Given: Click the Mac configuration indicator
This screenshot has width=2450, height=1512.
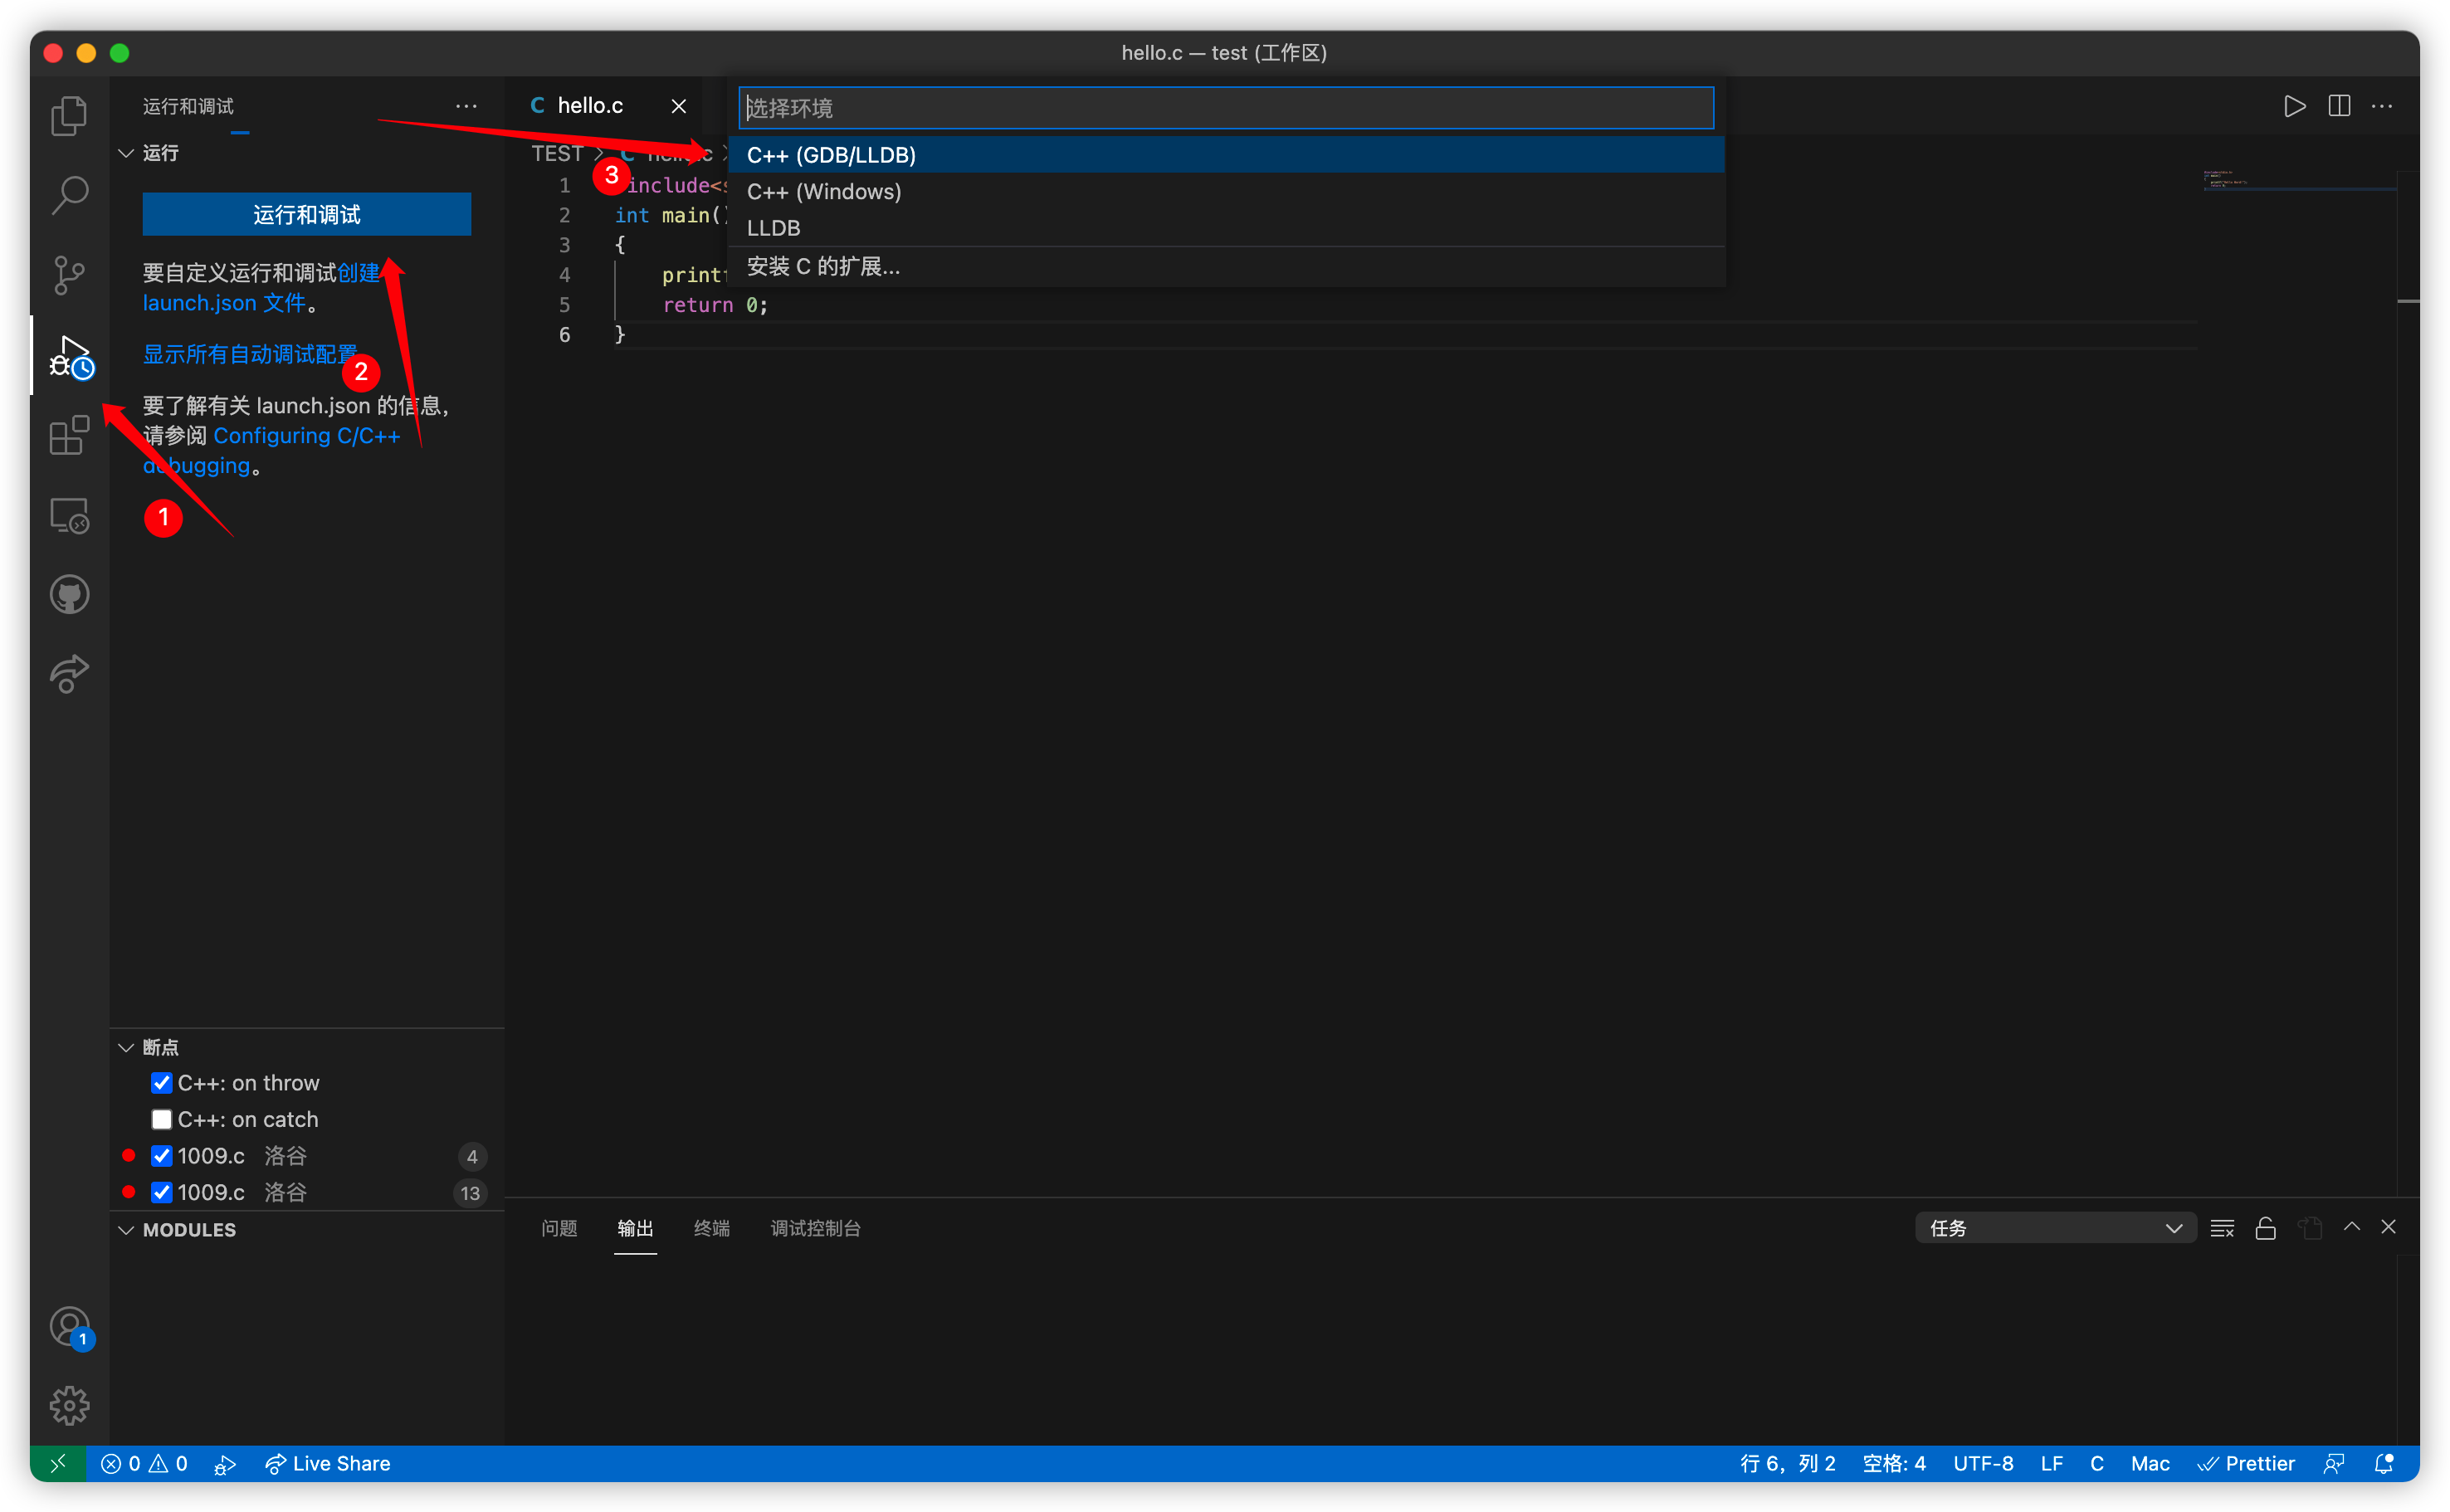Looking at the screenshot, I should click(x=2150, y=1463).
